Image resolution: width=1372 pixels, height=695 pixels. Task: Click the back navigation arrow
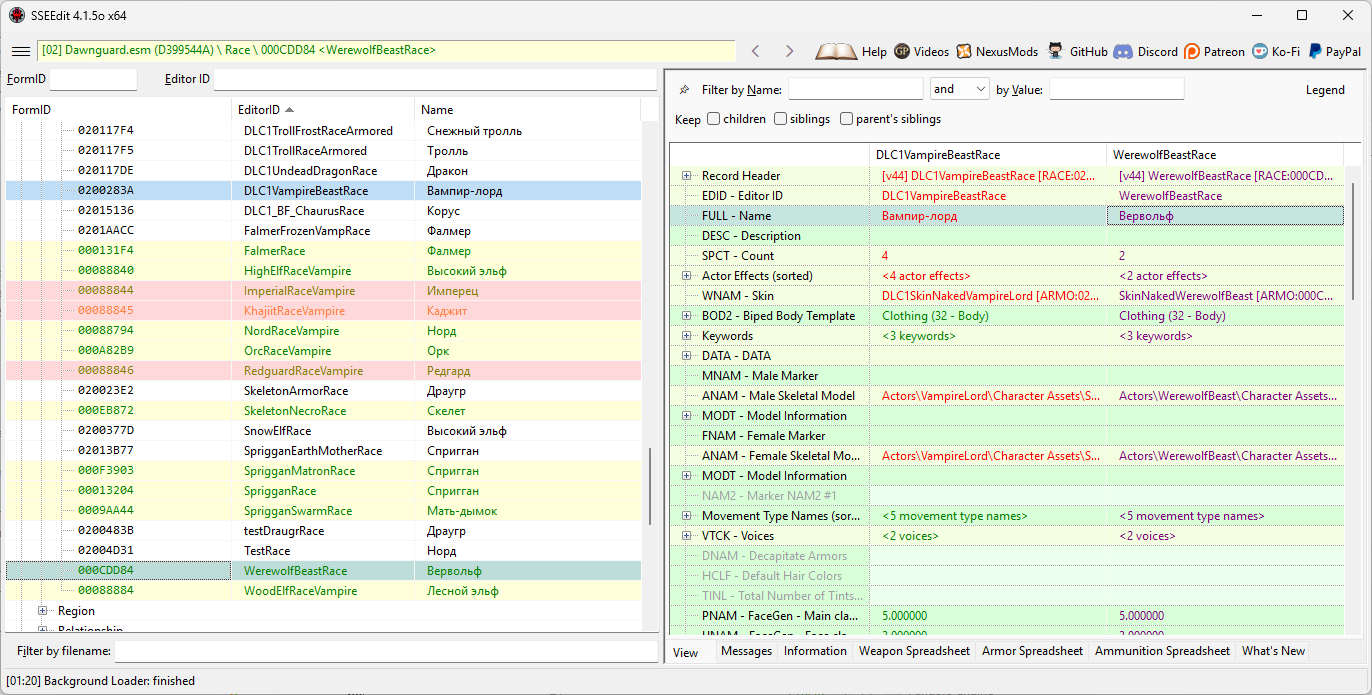[756, 51]
